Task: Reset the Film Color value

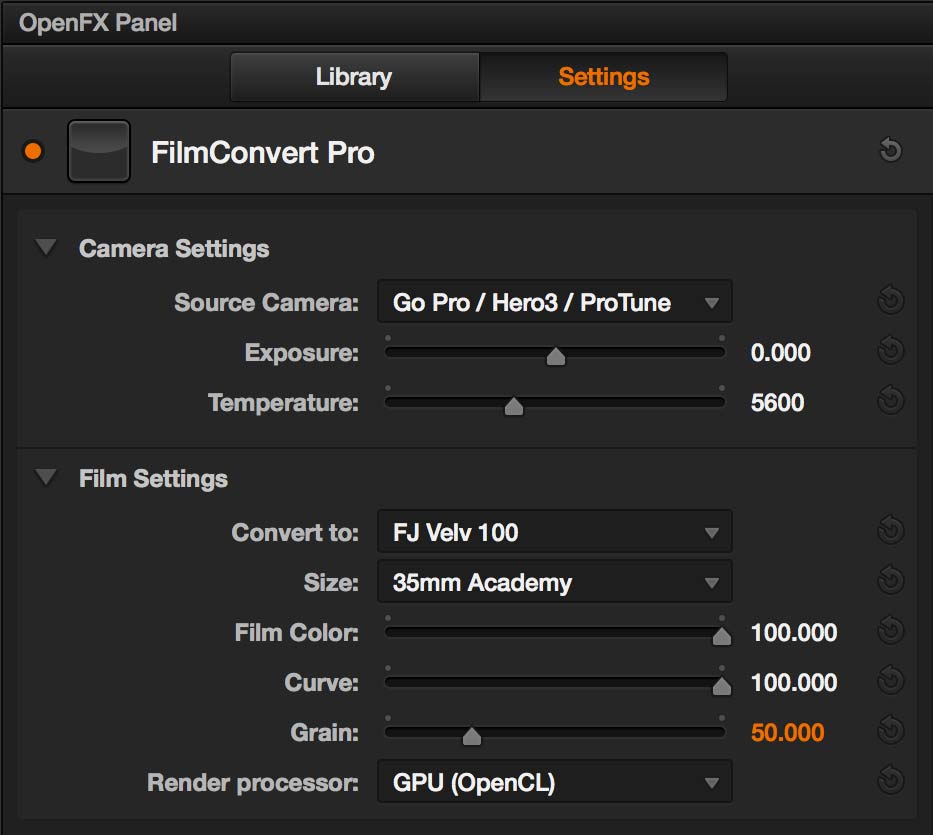Action: pos(891,630)
